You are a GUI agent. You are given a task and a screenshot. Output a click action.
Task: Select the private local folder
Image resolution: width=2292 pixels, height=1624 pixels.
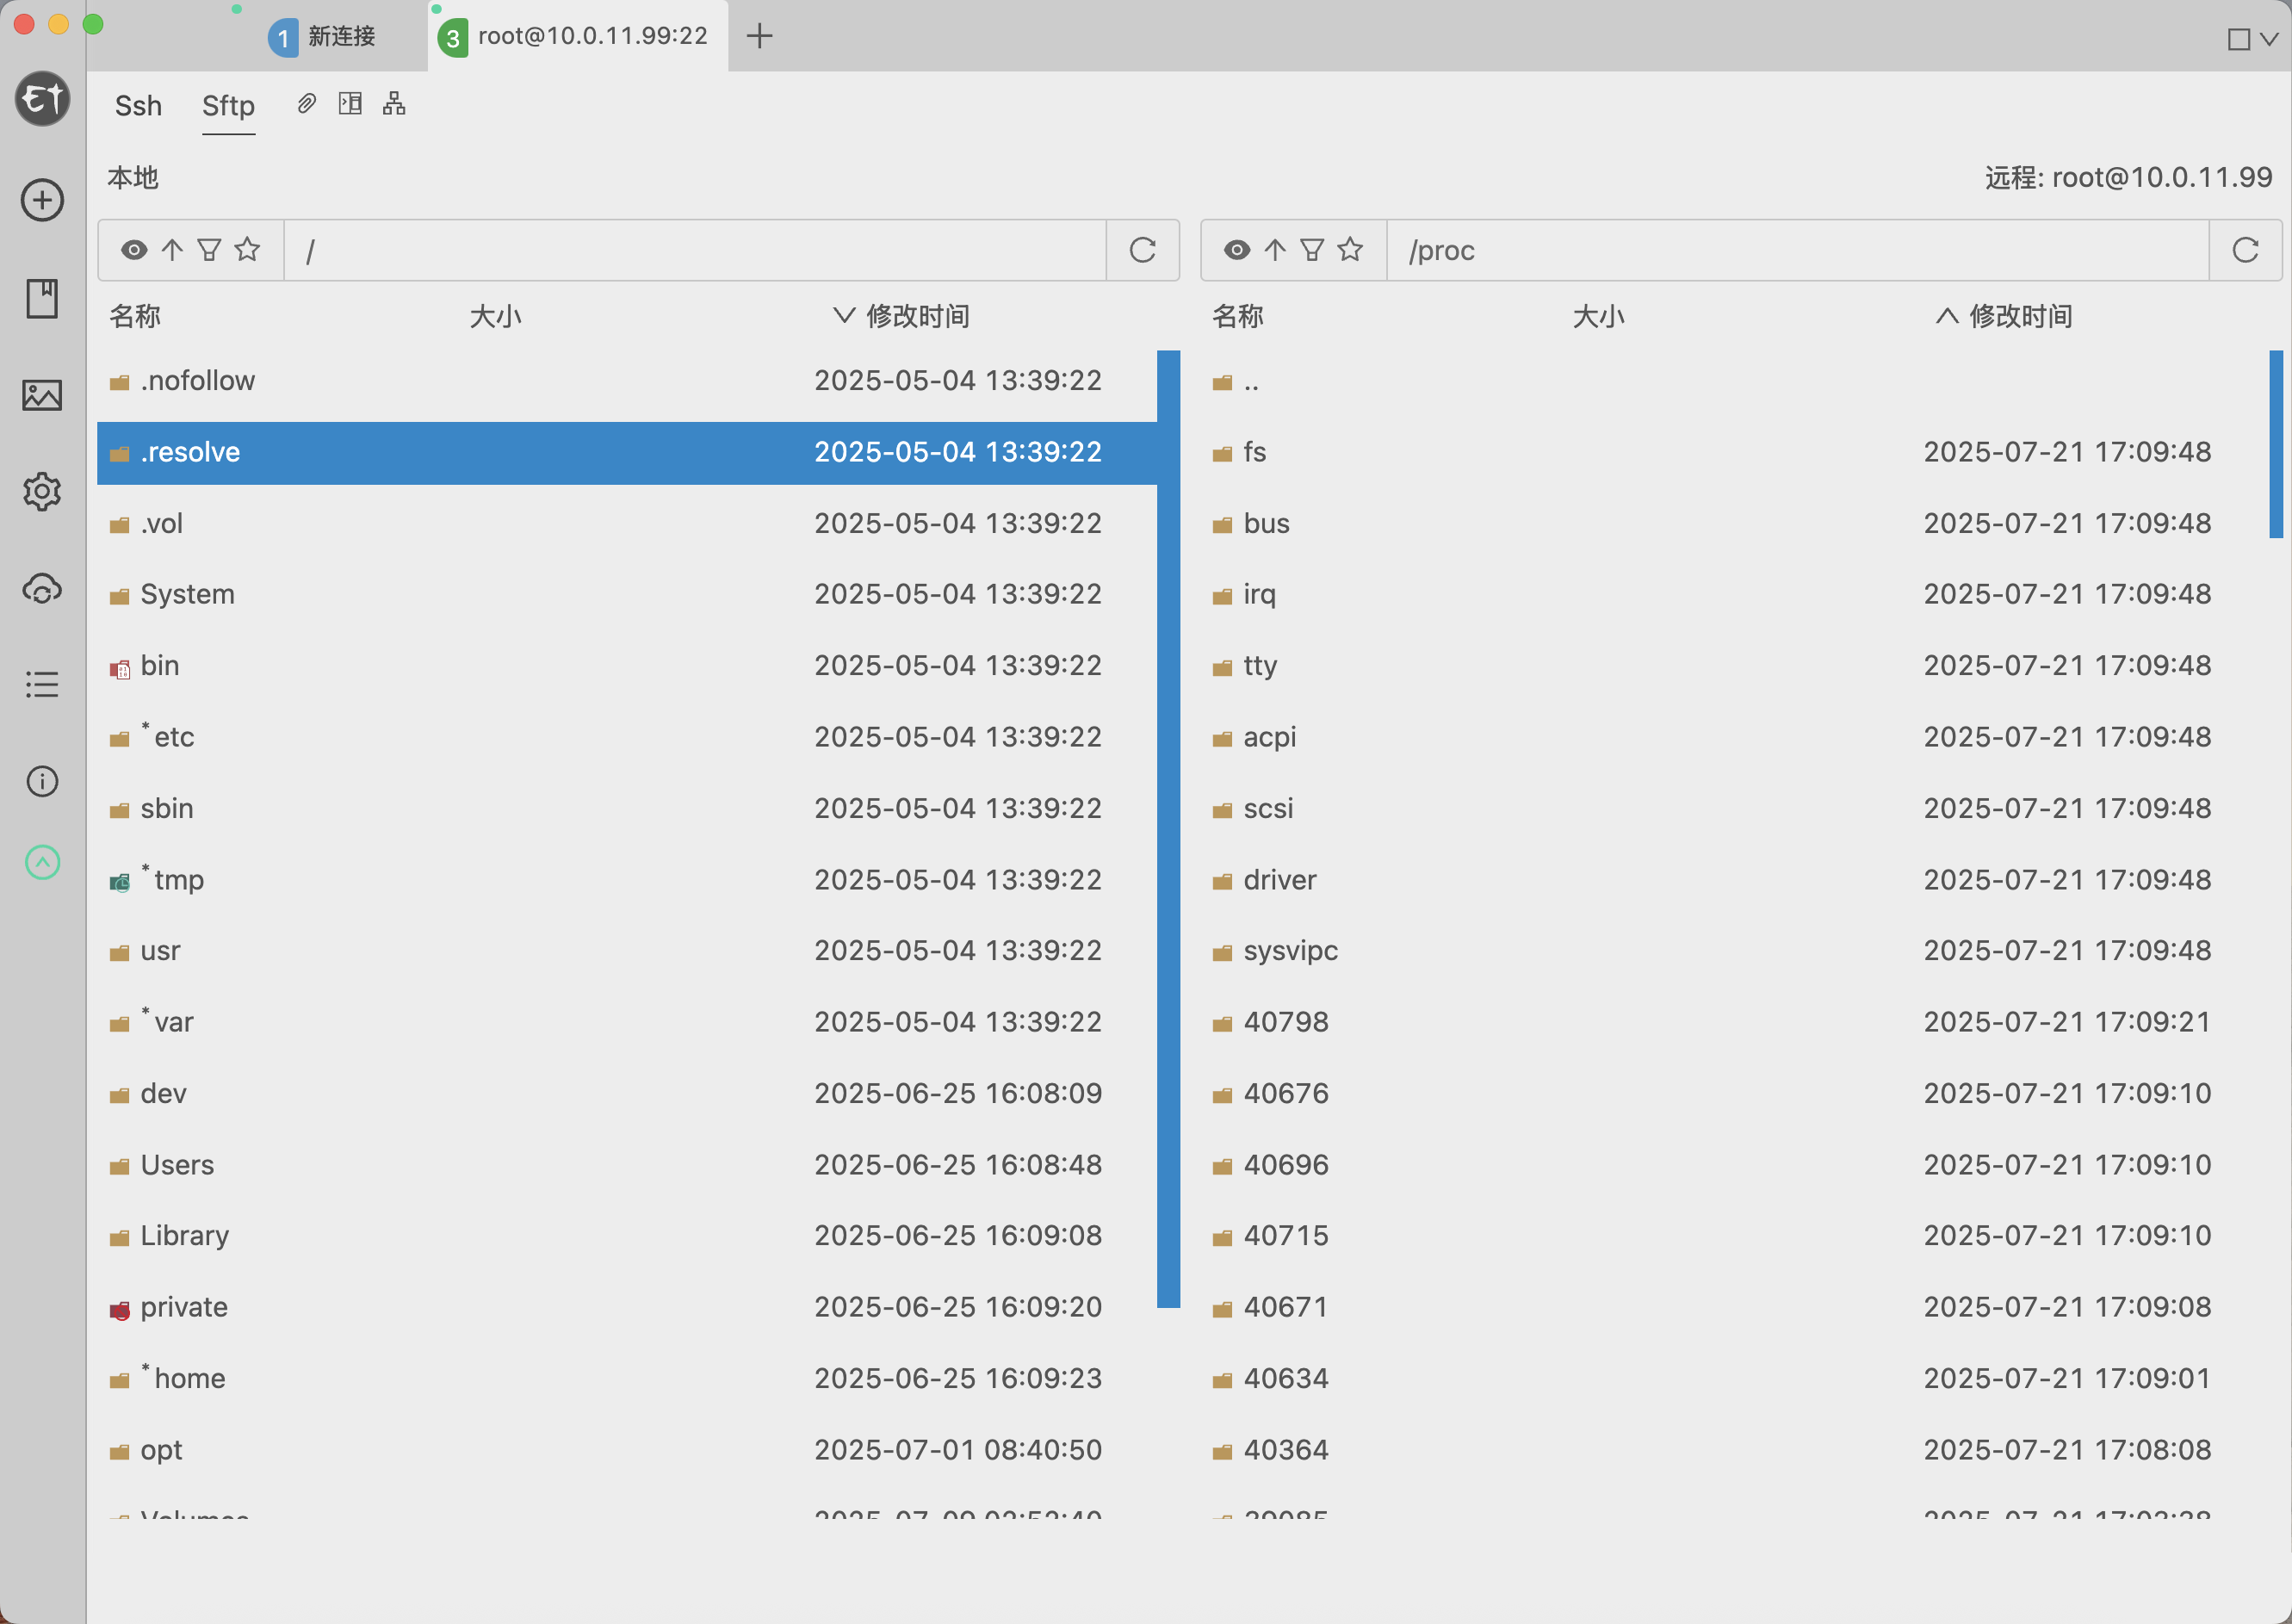point(627,1307)
